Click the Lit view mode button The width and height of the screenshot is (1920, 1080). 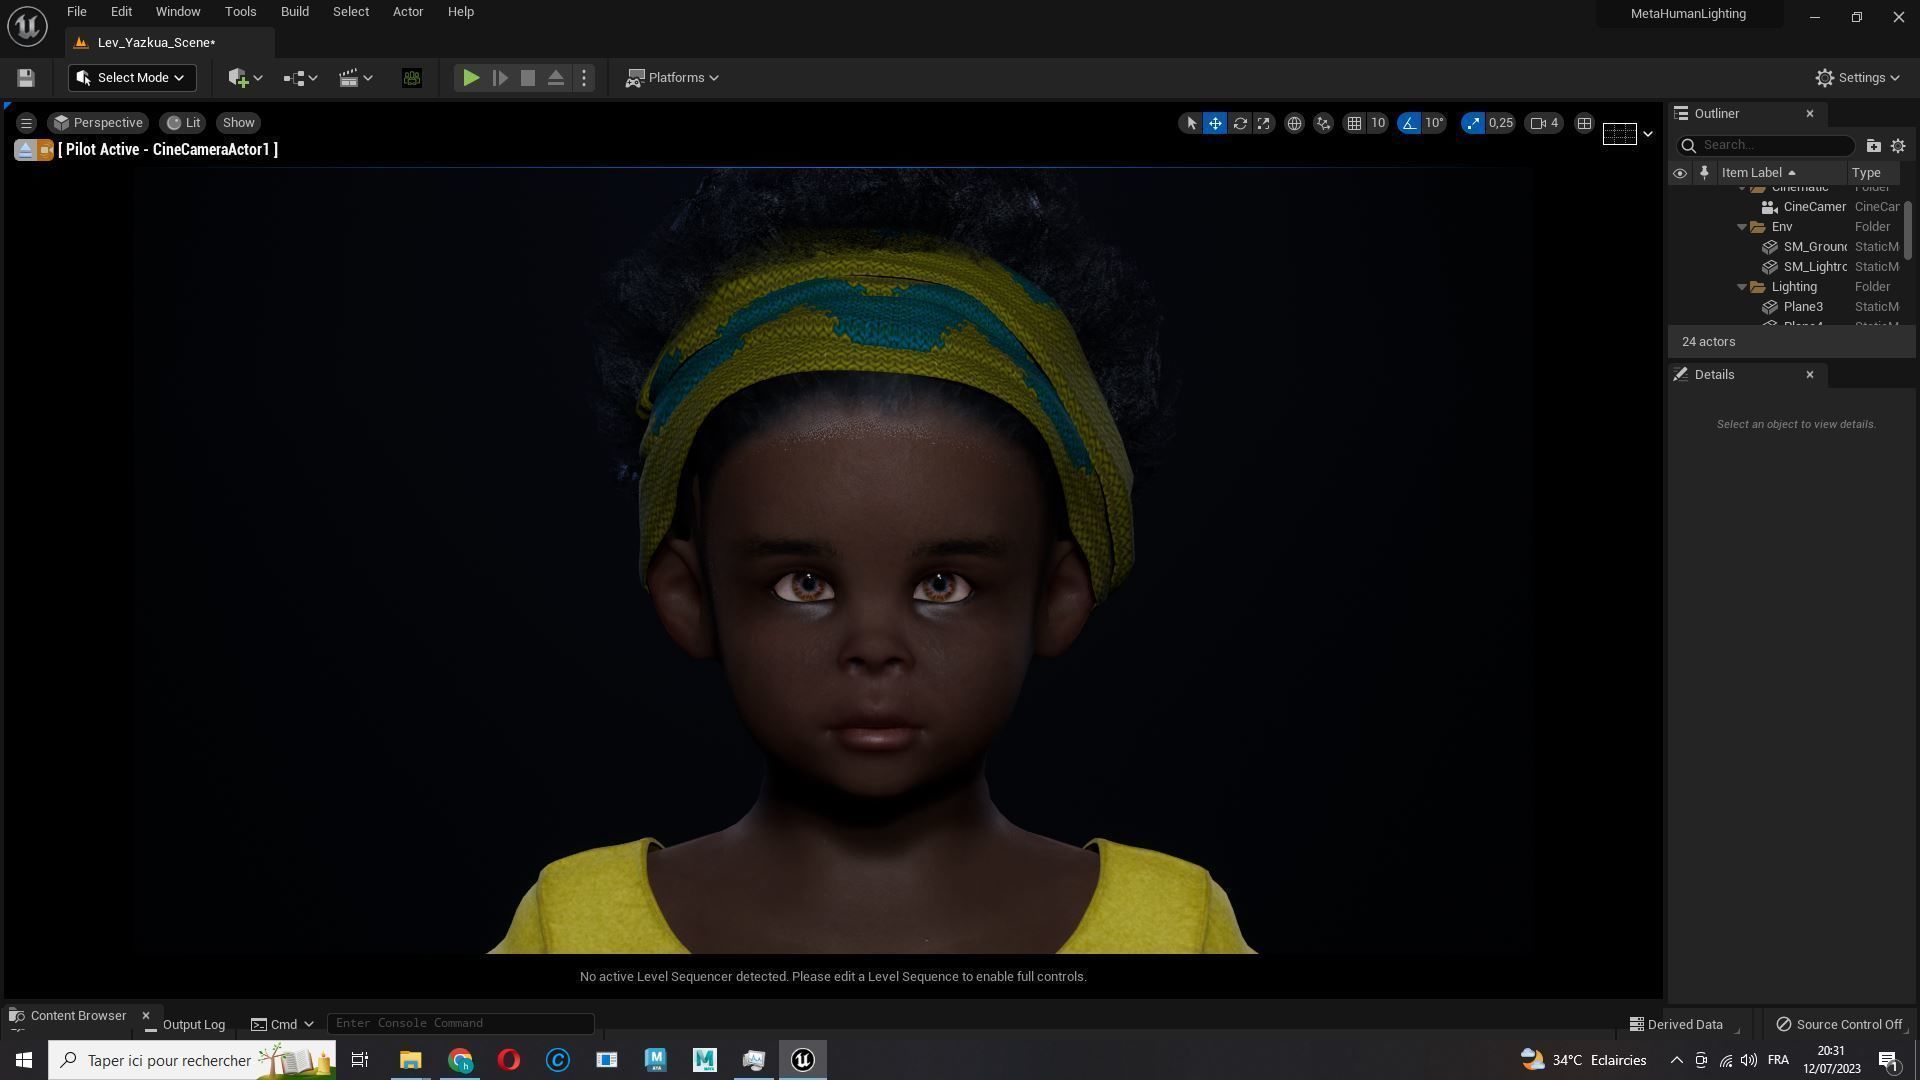click(x=183, y=123)
